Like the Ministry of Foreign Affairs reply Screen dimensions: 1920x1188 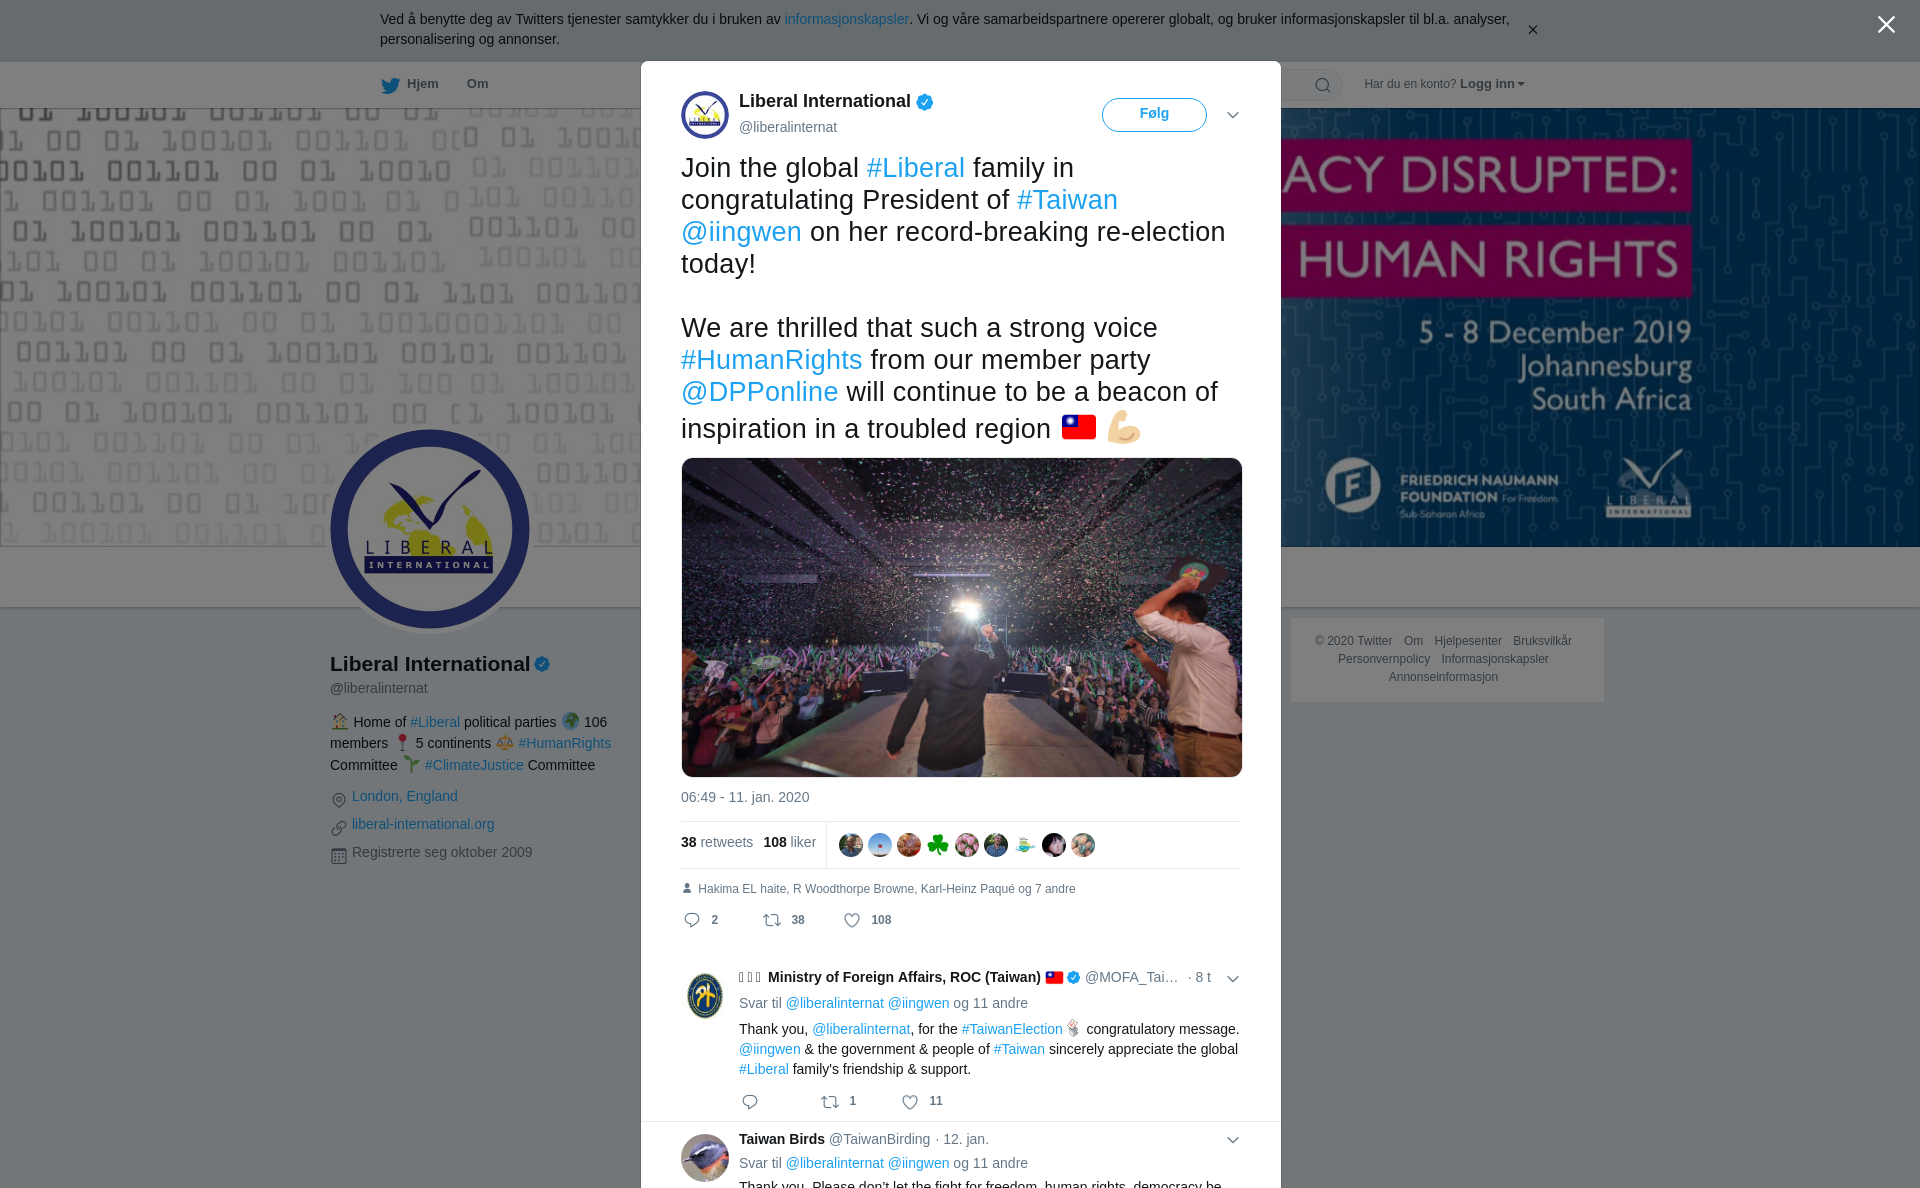[x=910, y=1102]
